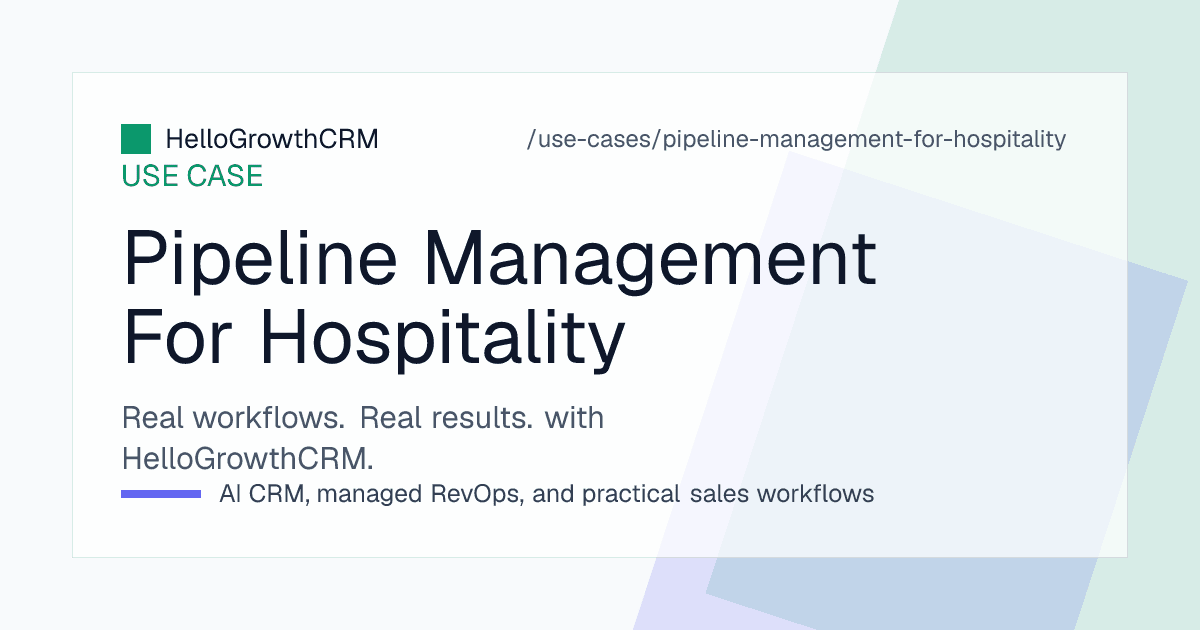This screenshot has height=630, width=1200.
Task: Click the 'AI CRM, managed RevOps' tagline
Action: click(x=546, y=494)
